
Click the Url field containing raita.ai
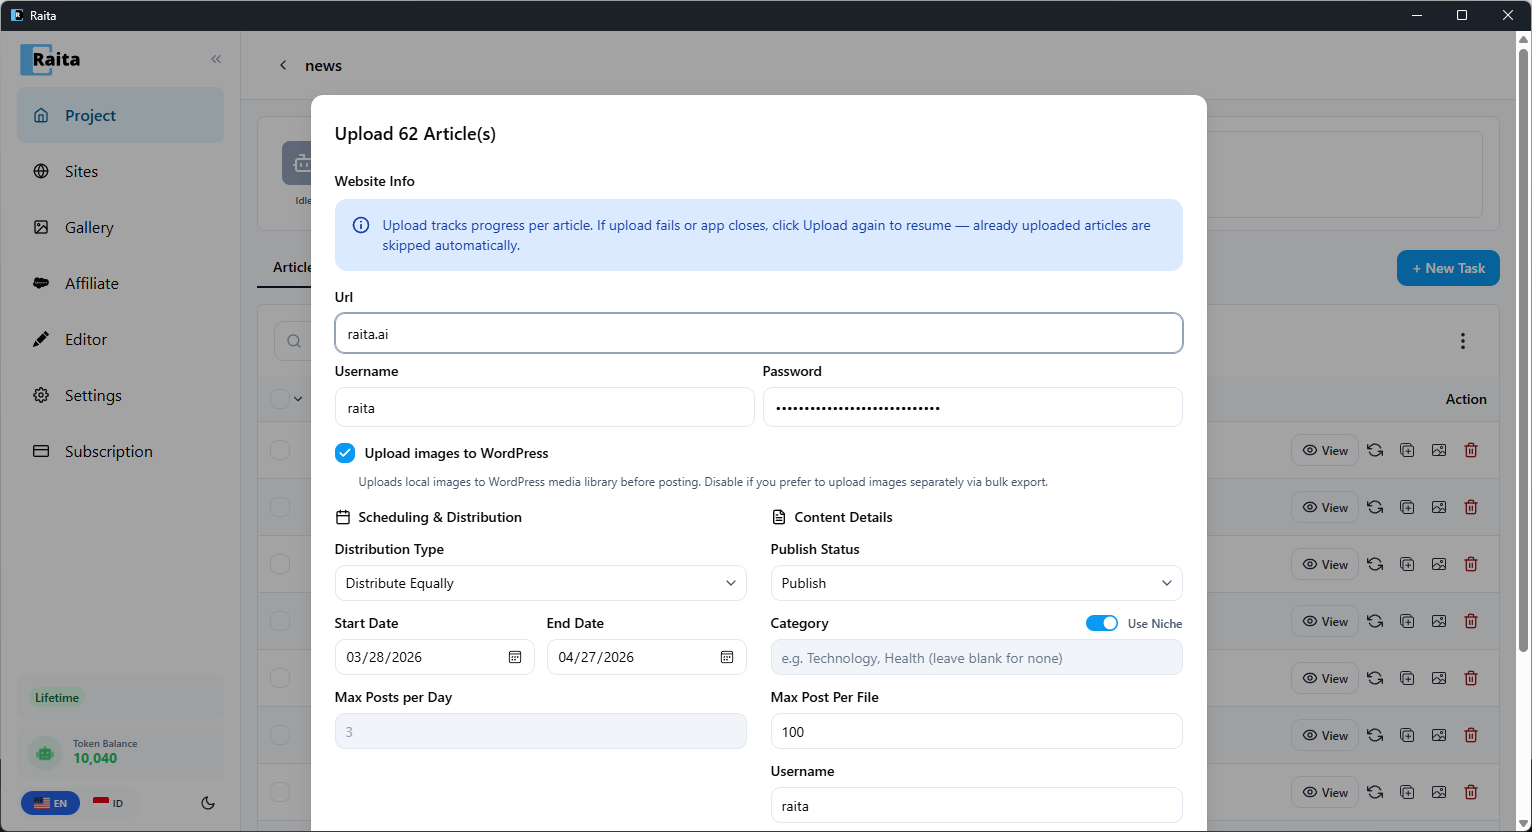[758, 333]
